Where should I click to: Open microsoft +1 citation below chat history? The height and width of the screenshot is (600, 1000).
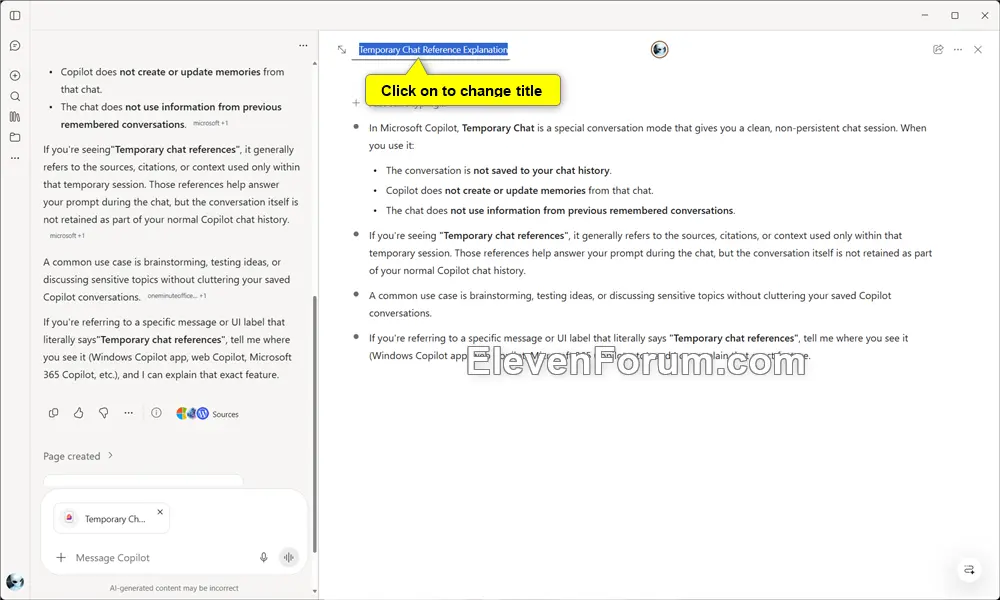pos(68,235)
